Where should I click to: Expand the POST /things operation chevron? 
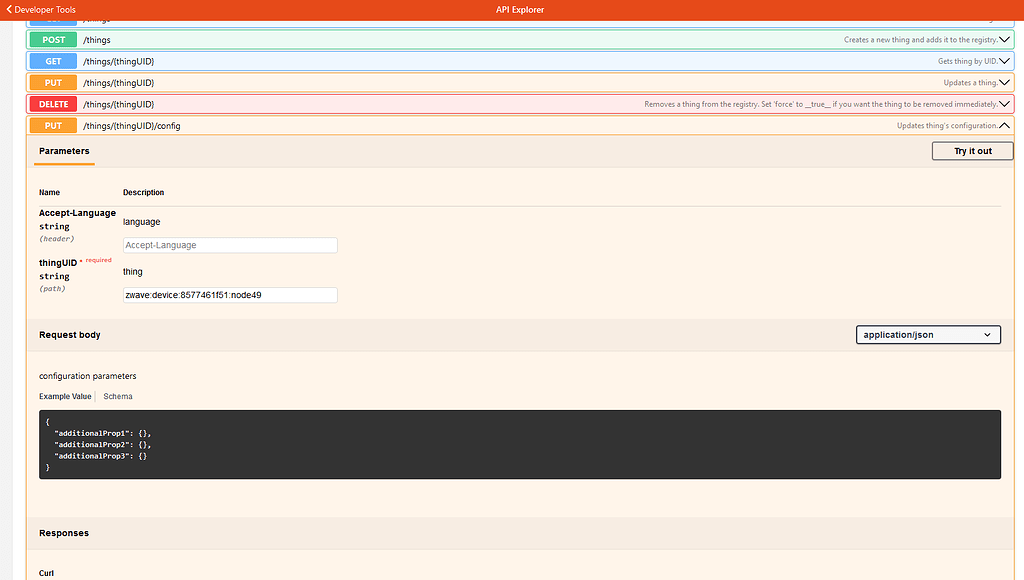(x=1003, y=39)
